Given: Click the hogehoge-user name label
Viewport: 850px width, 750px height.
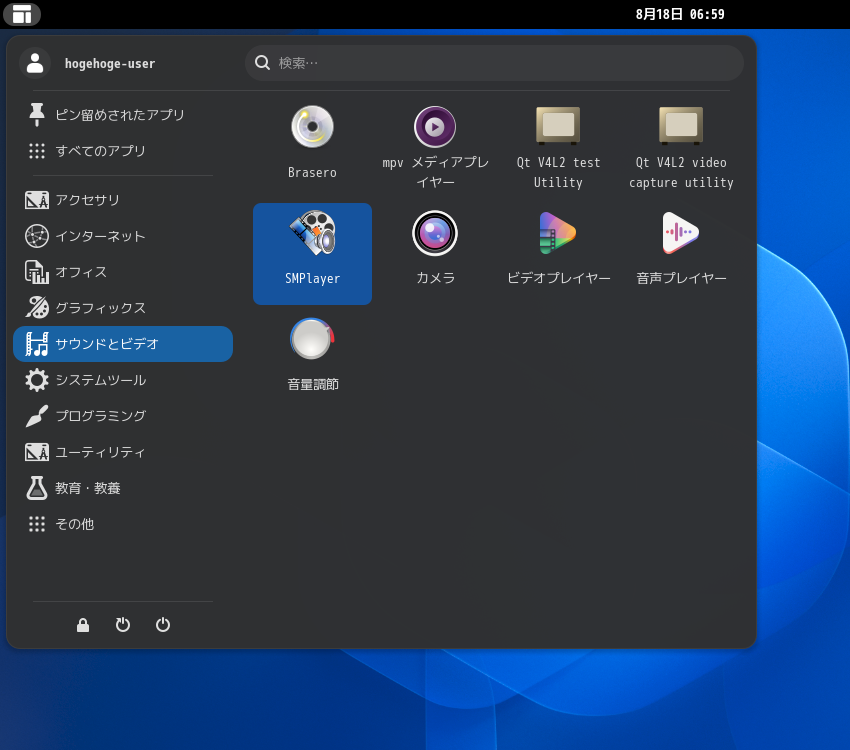Looking at the screenshot, I should (110, 63).
